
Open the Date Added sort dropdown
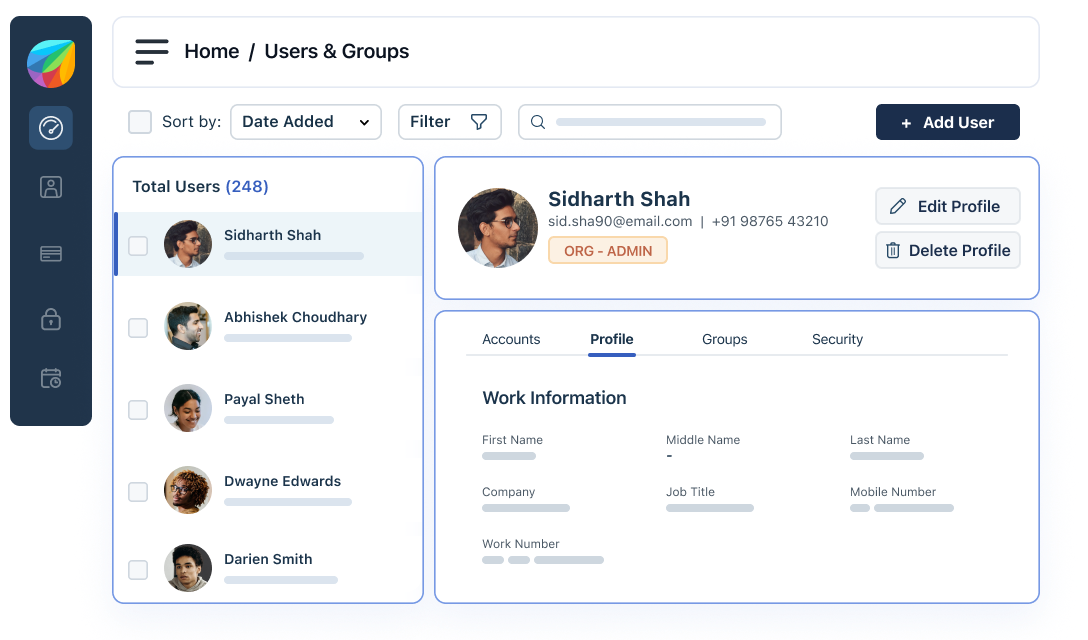tap(305, 121)
